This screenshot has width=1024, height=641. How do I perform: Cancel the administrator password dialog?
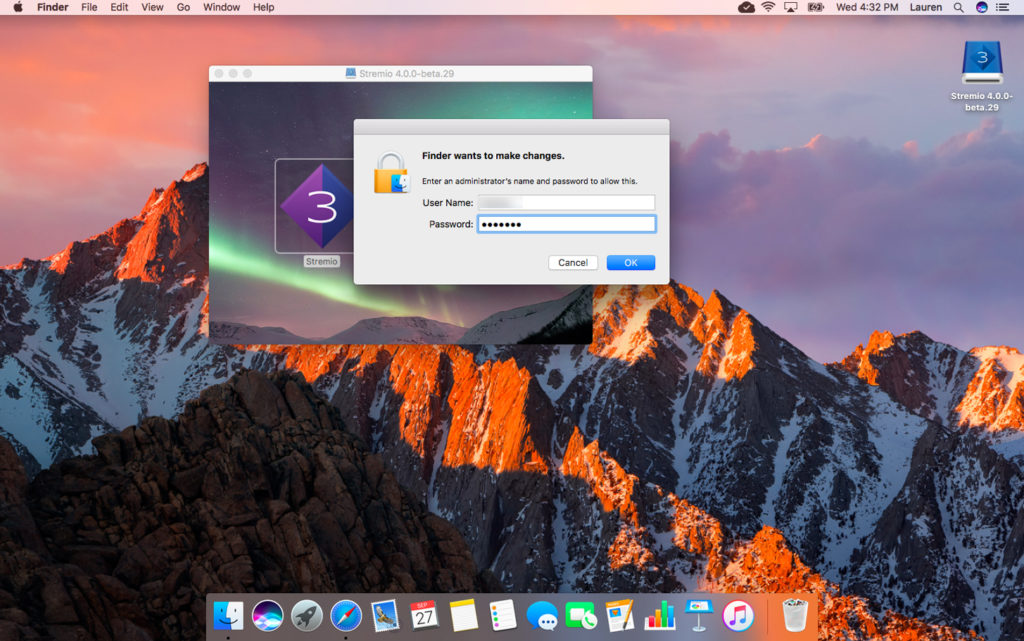click(573, 262)
